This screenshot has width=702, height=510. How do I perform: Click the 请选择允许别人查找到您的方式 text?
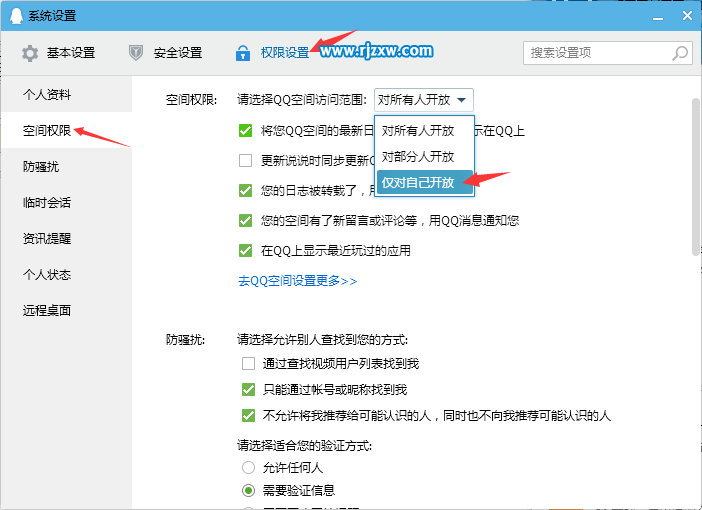click(x=322, y=339)
